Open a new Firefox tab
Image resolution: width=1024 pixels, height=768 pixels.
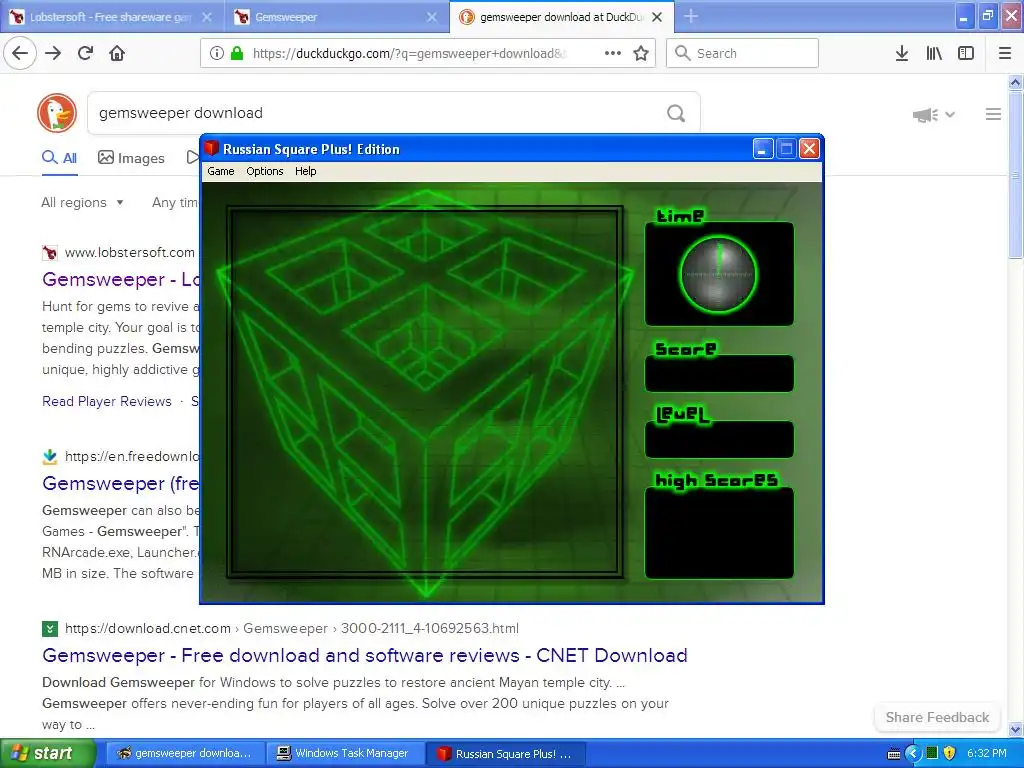coord(691,17)
